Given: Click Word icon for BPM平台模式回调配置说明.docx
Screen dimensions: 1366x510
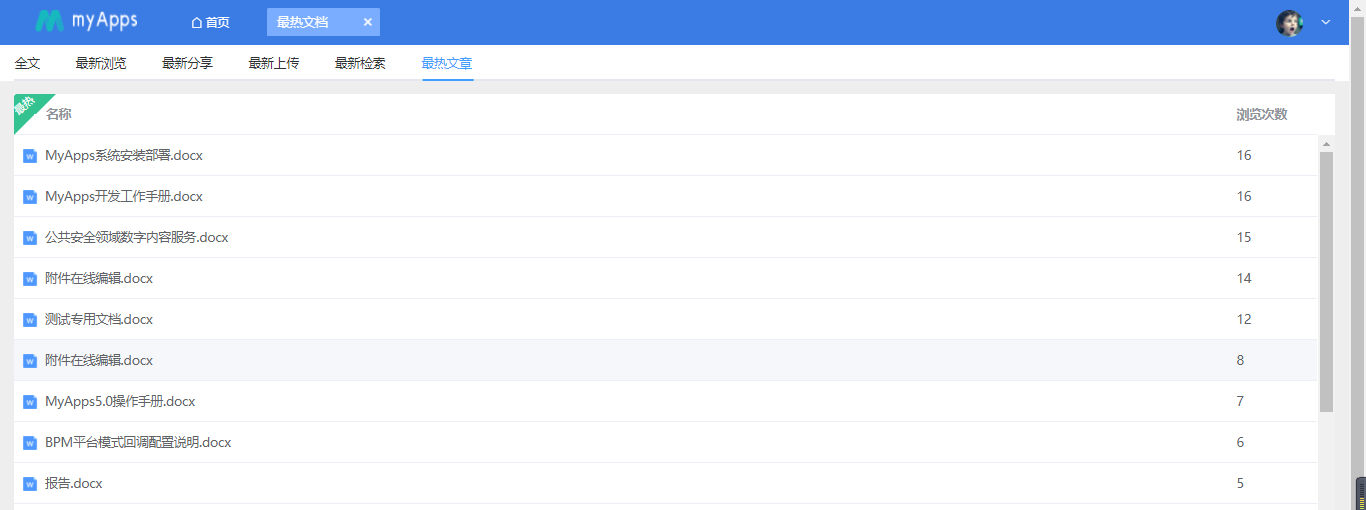Looking at the screenshot, I should tap(30, 443).
